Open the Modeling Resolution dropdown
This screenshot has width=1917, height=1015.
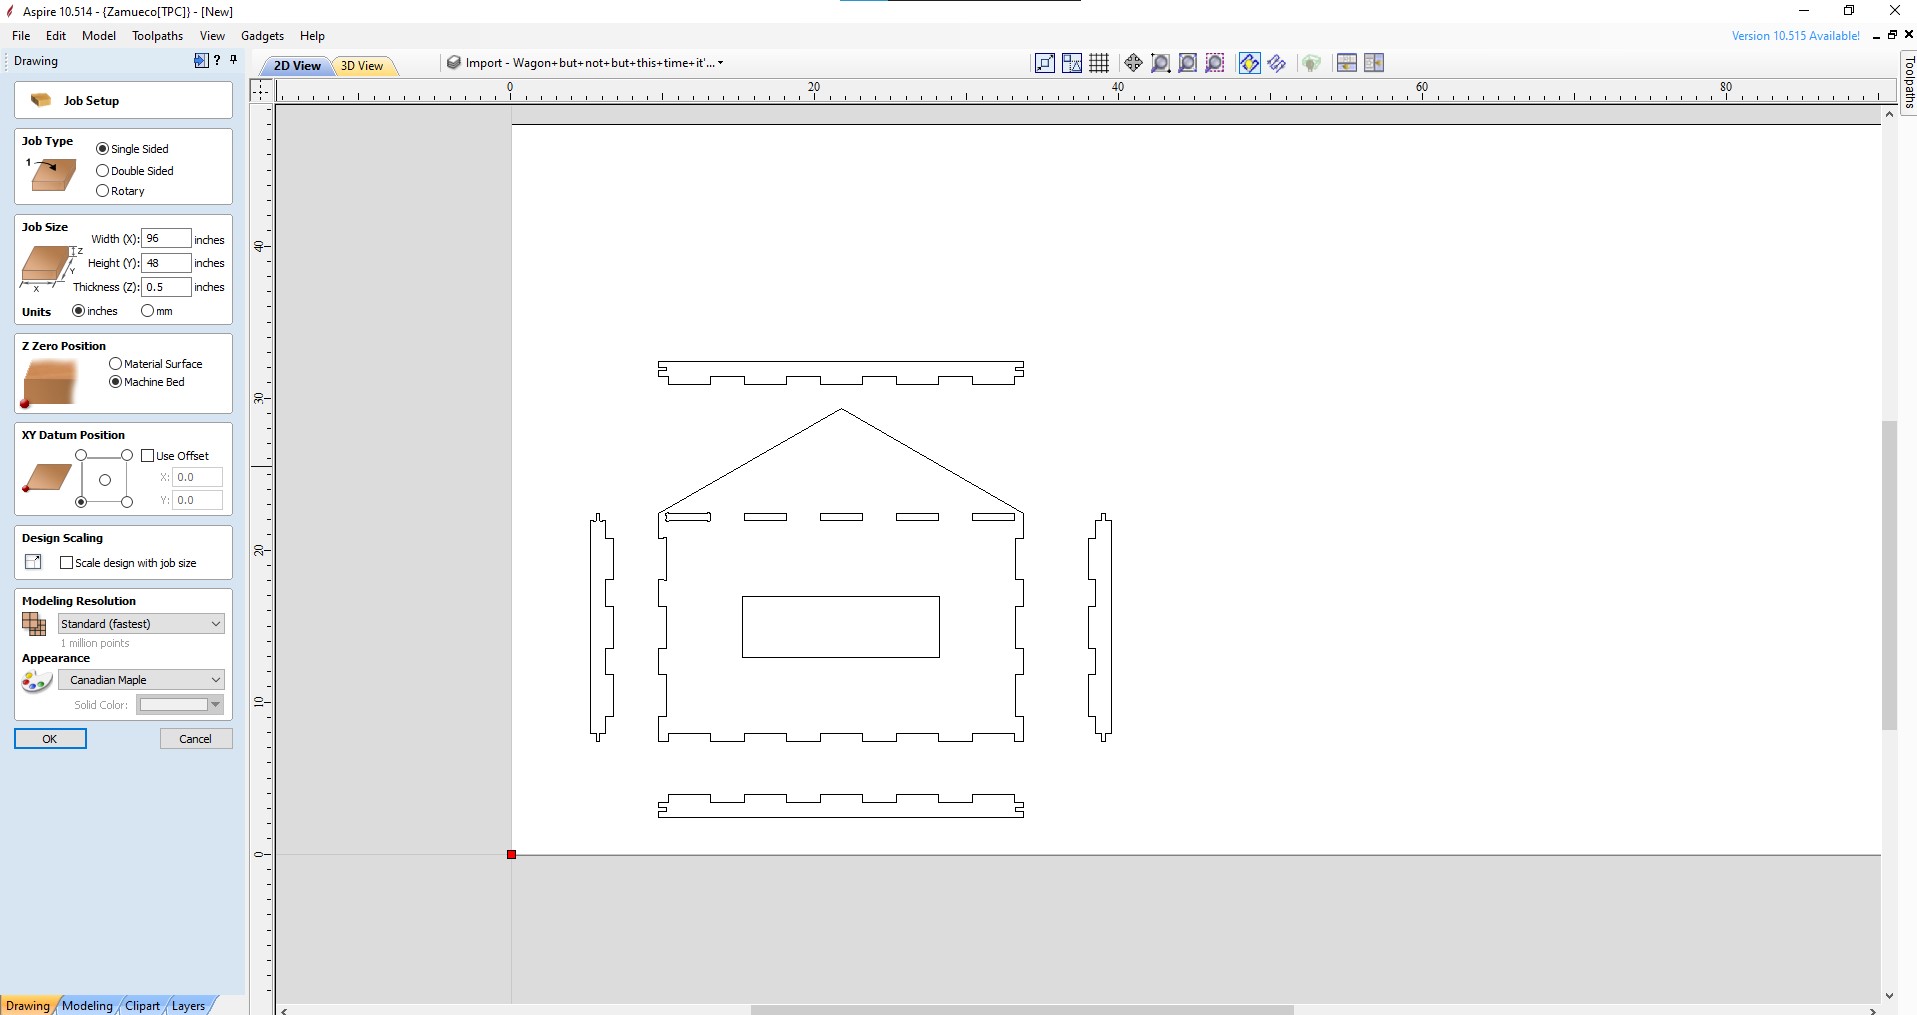pyautogui.click(x=141, y=623)
